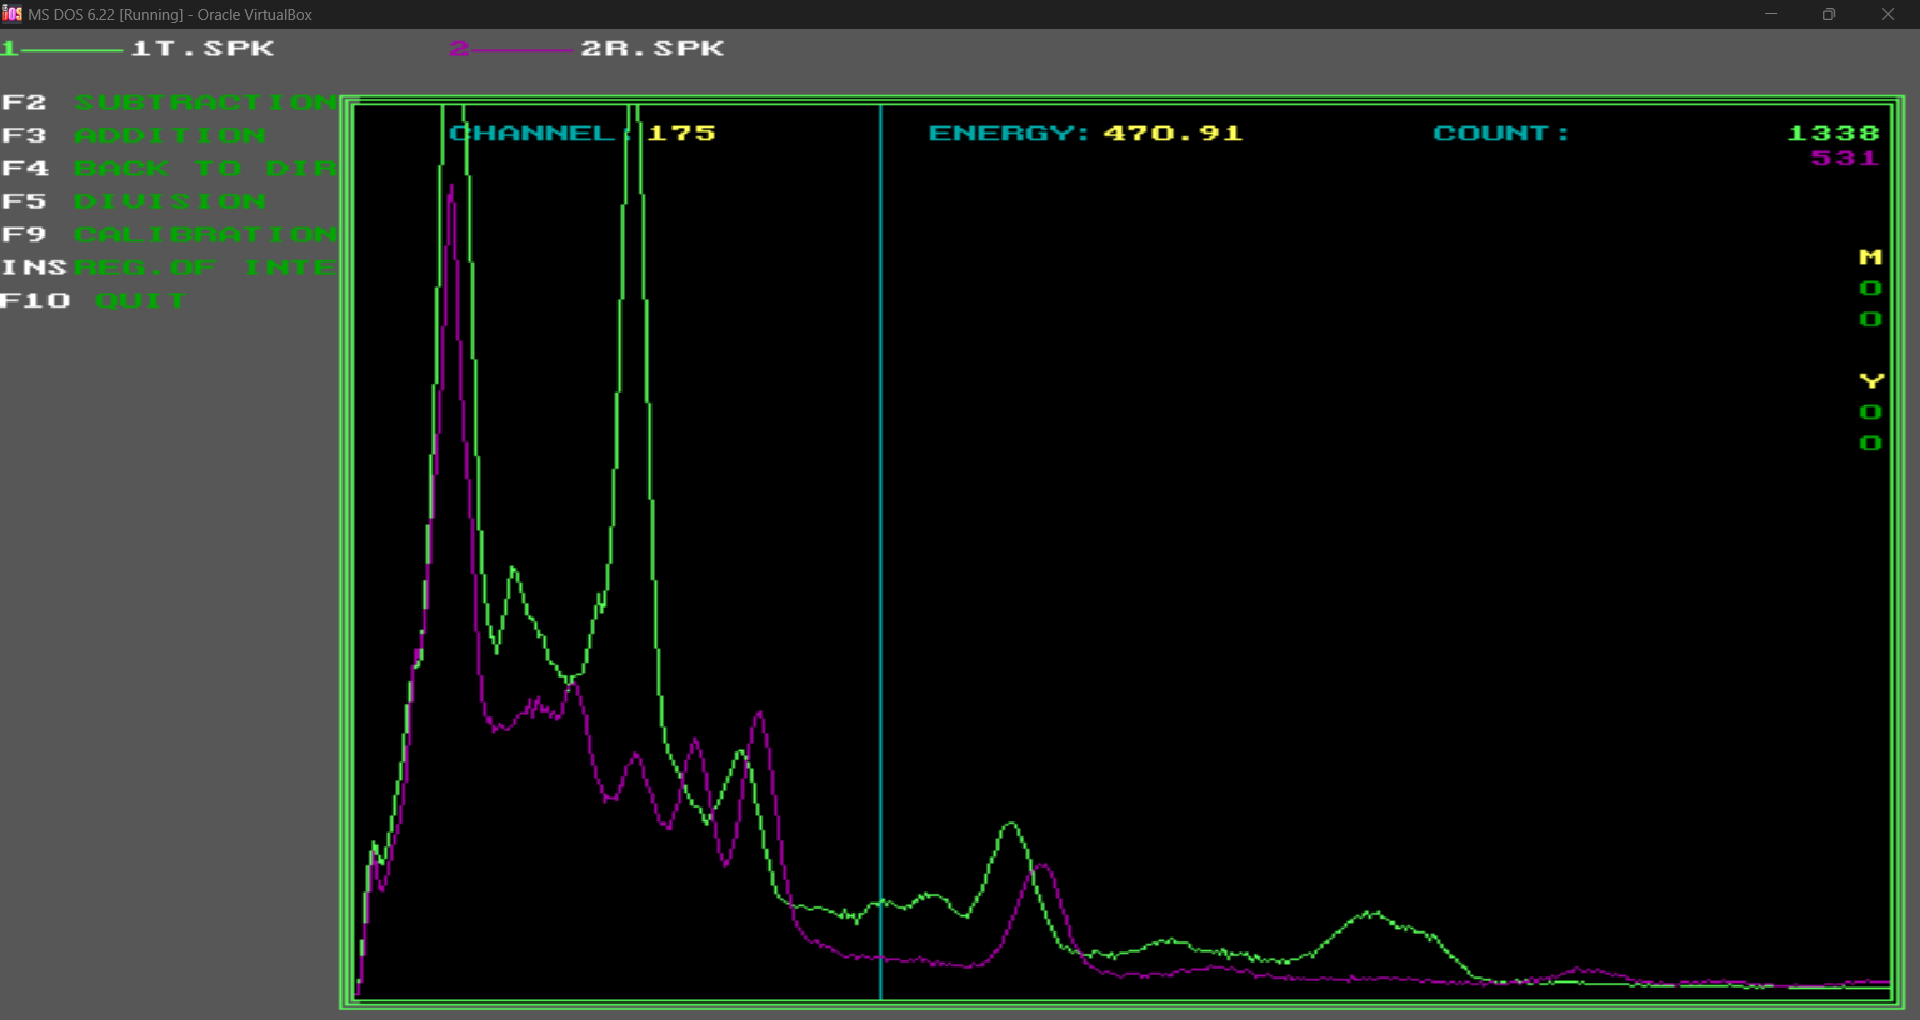The width and height of the screenshot is (1920, 1020).
Task: Click the green COUNT value 1338
Action: click(1833, 133)
